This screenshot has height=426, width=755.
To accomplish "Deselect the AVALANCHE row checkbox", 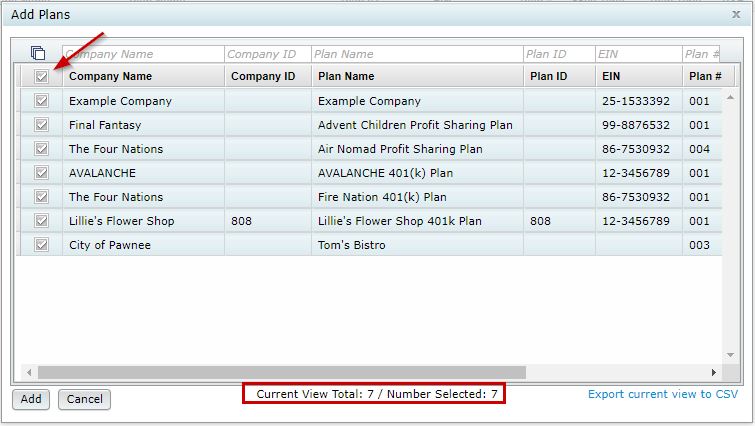I will click(41, 172).
